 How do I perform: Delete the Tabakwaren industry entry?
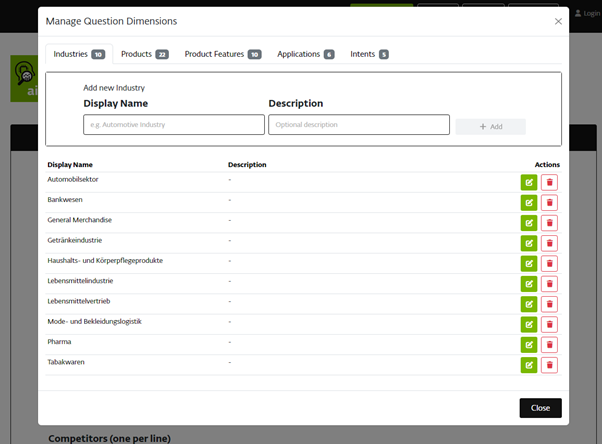549,365
